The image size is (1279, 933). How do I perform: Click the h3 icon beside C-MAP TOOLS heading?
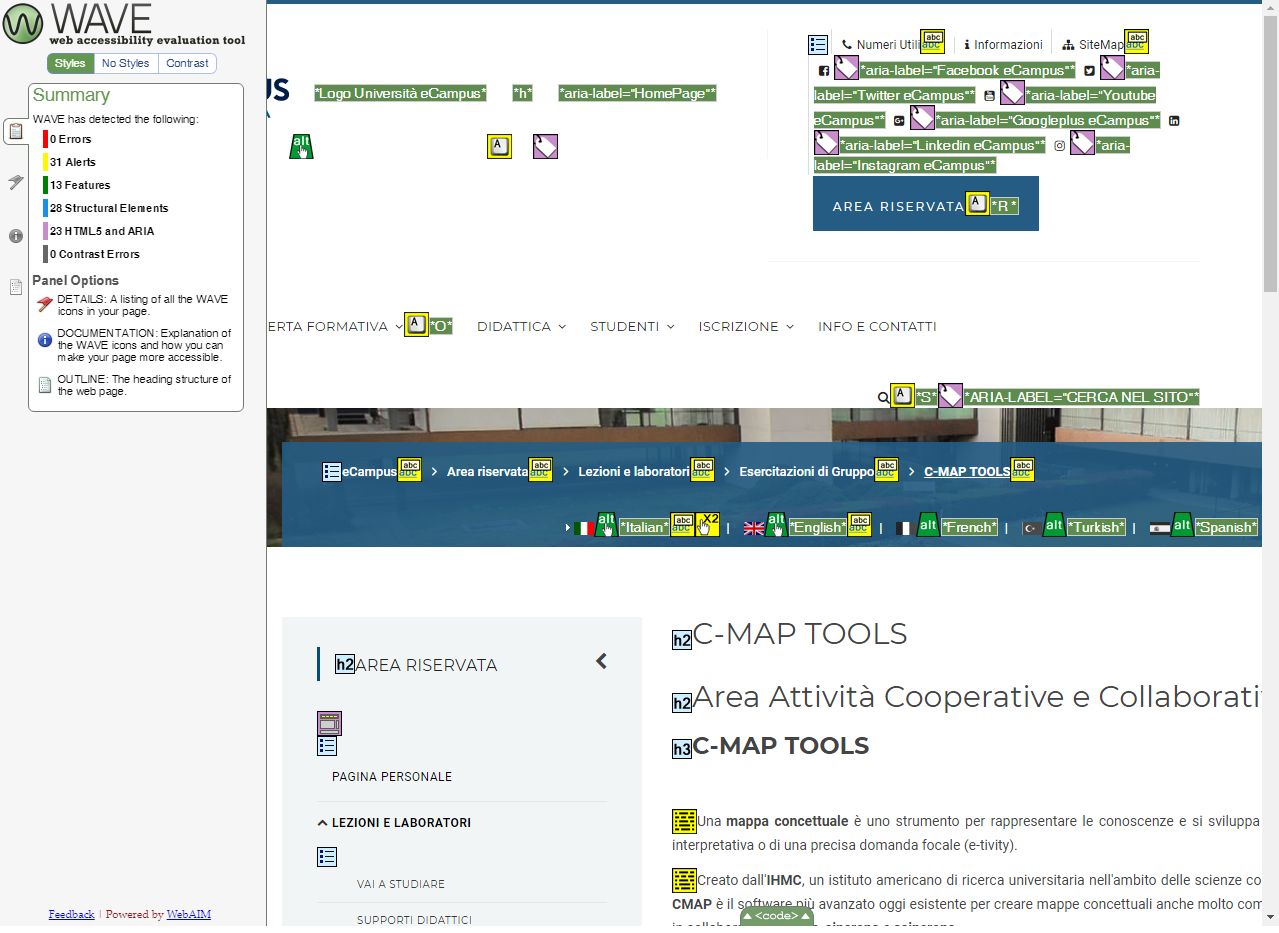tap(682, 749)
